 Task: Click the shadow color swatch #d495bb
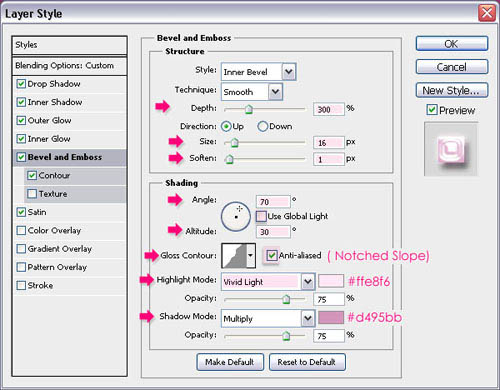coord(331,317)
